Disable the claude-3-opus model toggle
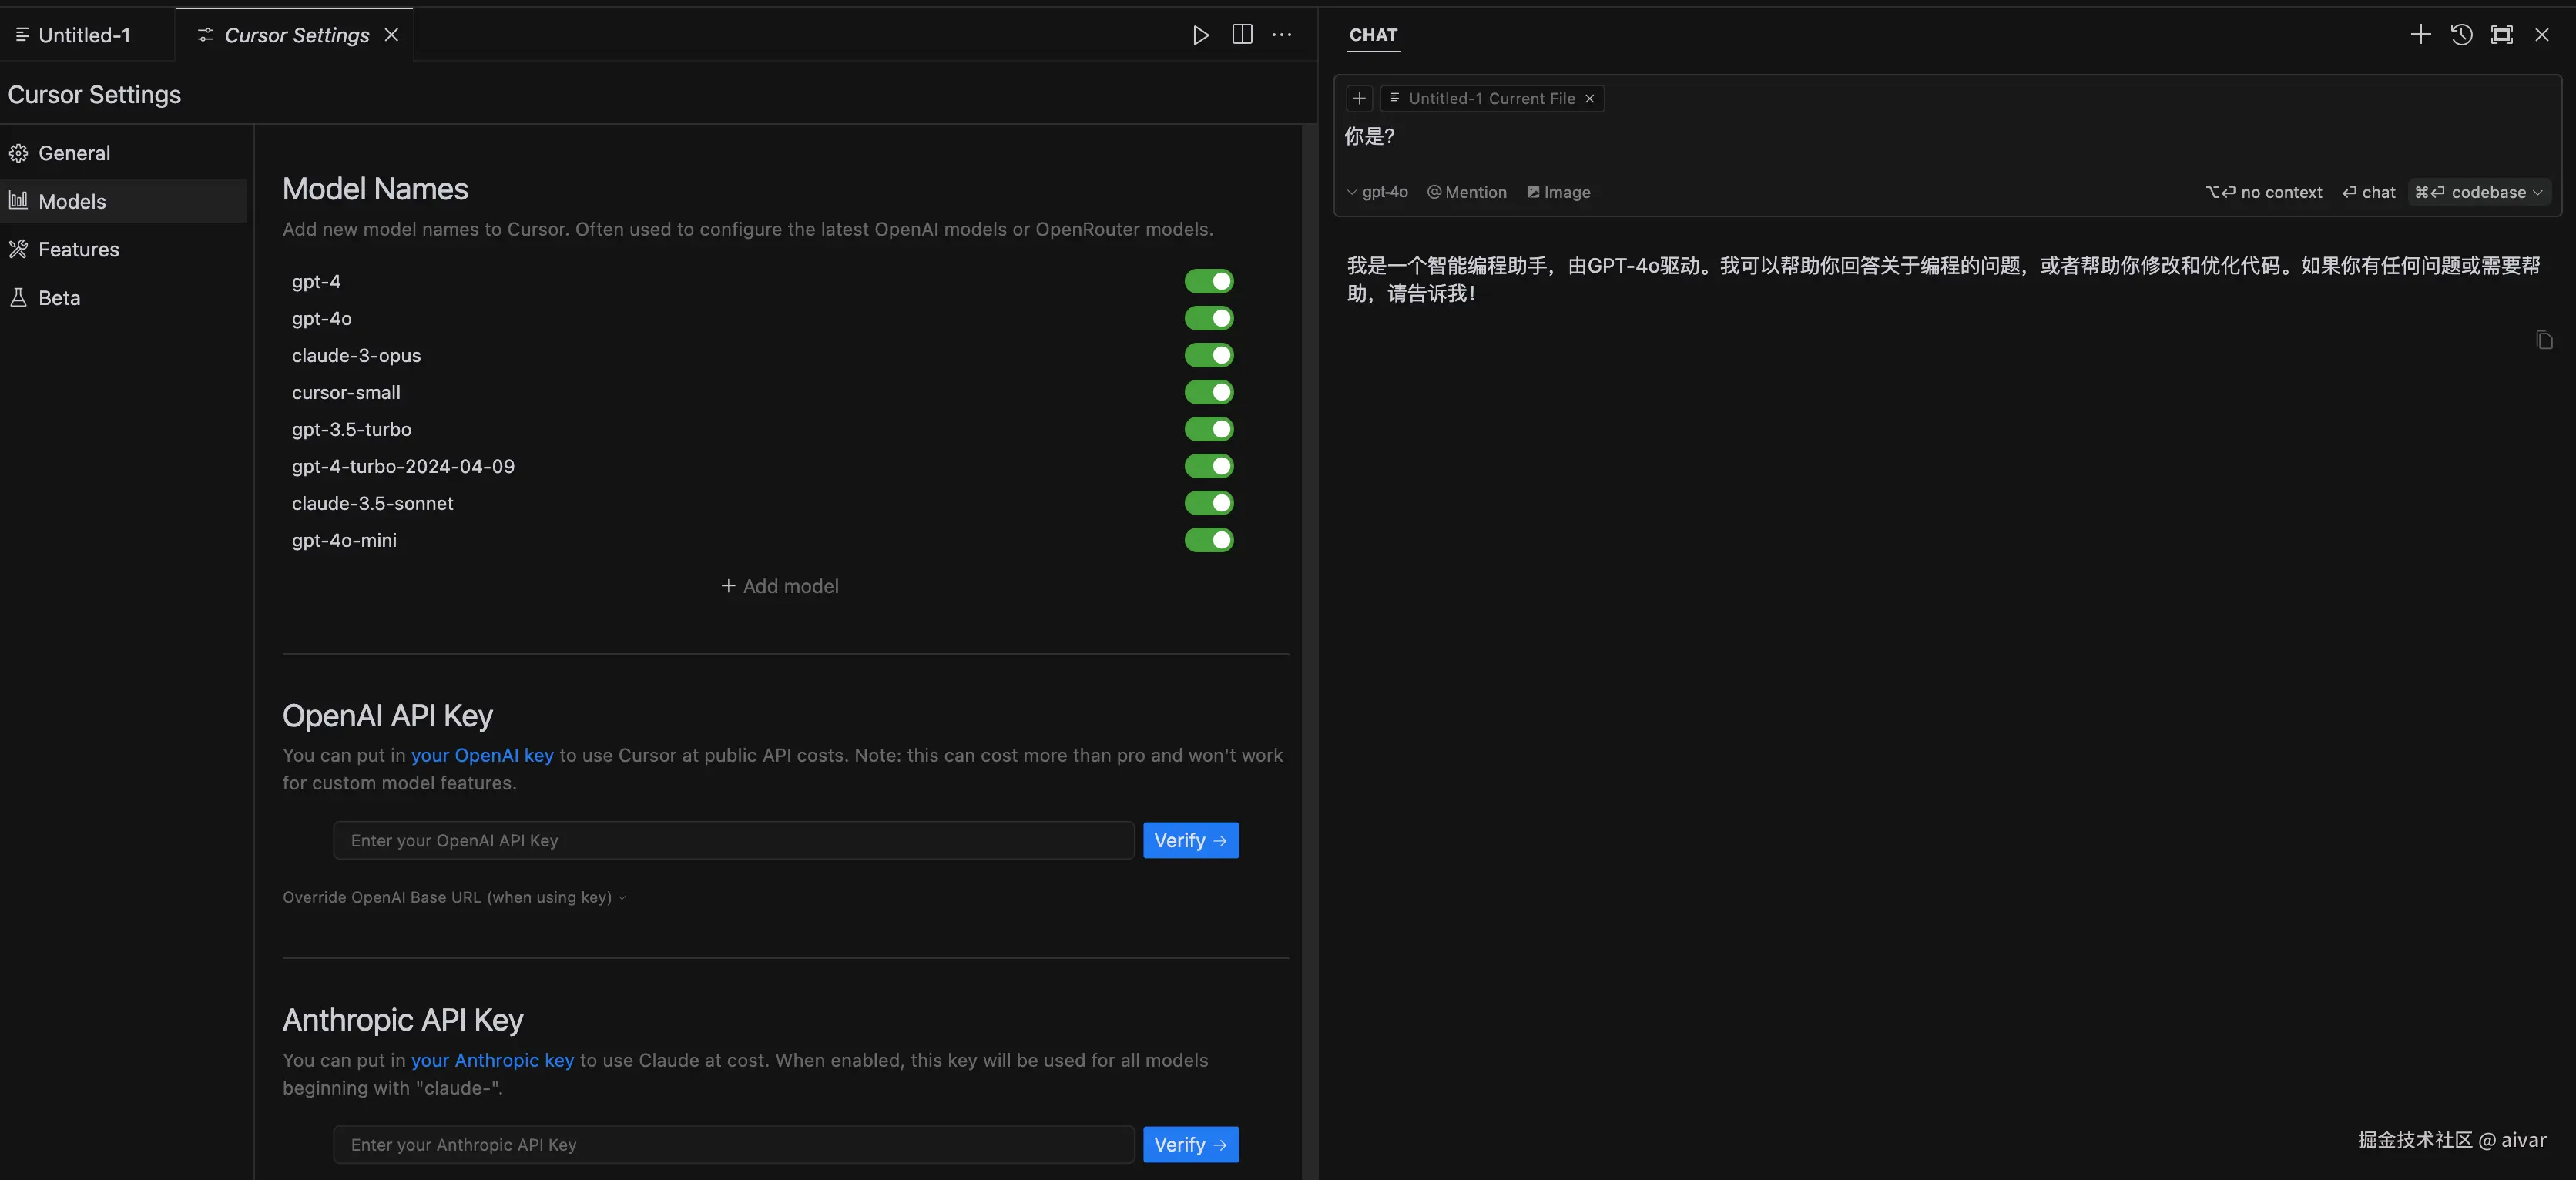 coord(1209,355)
